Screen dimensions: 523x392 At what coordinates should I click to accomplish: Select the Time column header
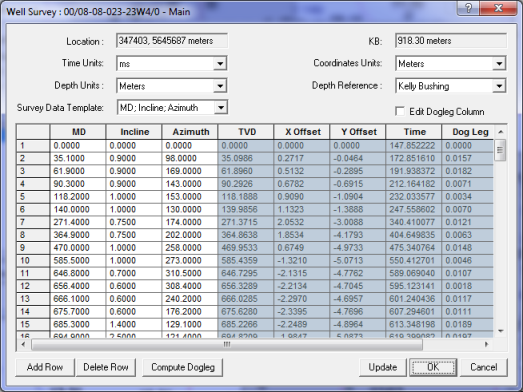415,132
